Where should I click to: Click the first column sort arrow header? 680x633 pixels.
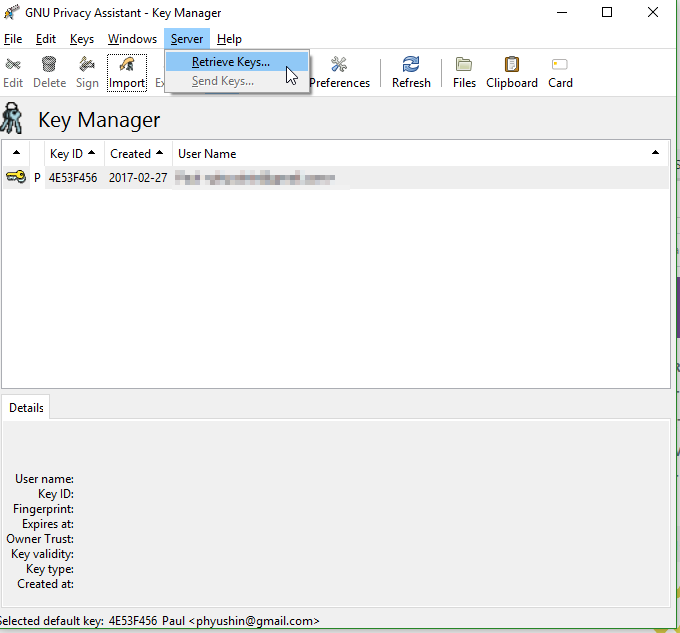tap(16, 153)
